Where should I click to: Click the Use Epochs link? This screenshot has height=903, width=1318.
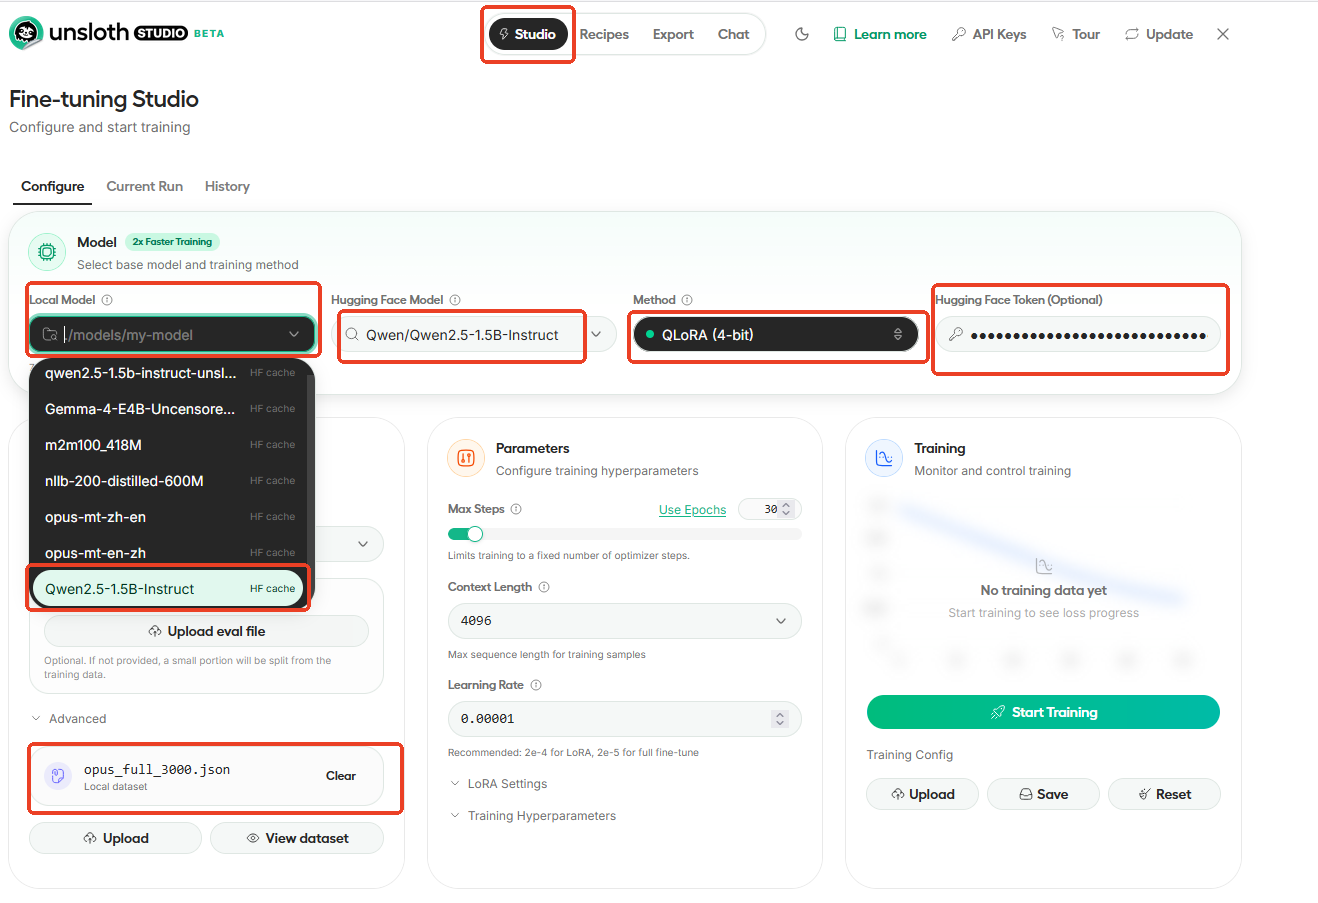[692, 510]
